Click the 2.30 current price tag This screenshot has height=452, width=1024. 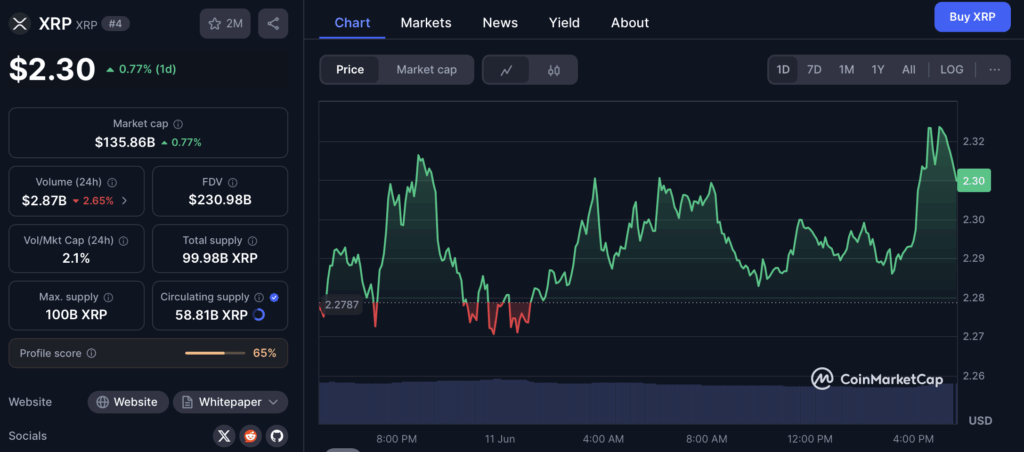(x=974, y=181)
